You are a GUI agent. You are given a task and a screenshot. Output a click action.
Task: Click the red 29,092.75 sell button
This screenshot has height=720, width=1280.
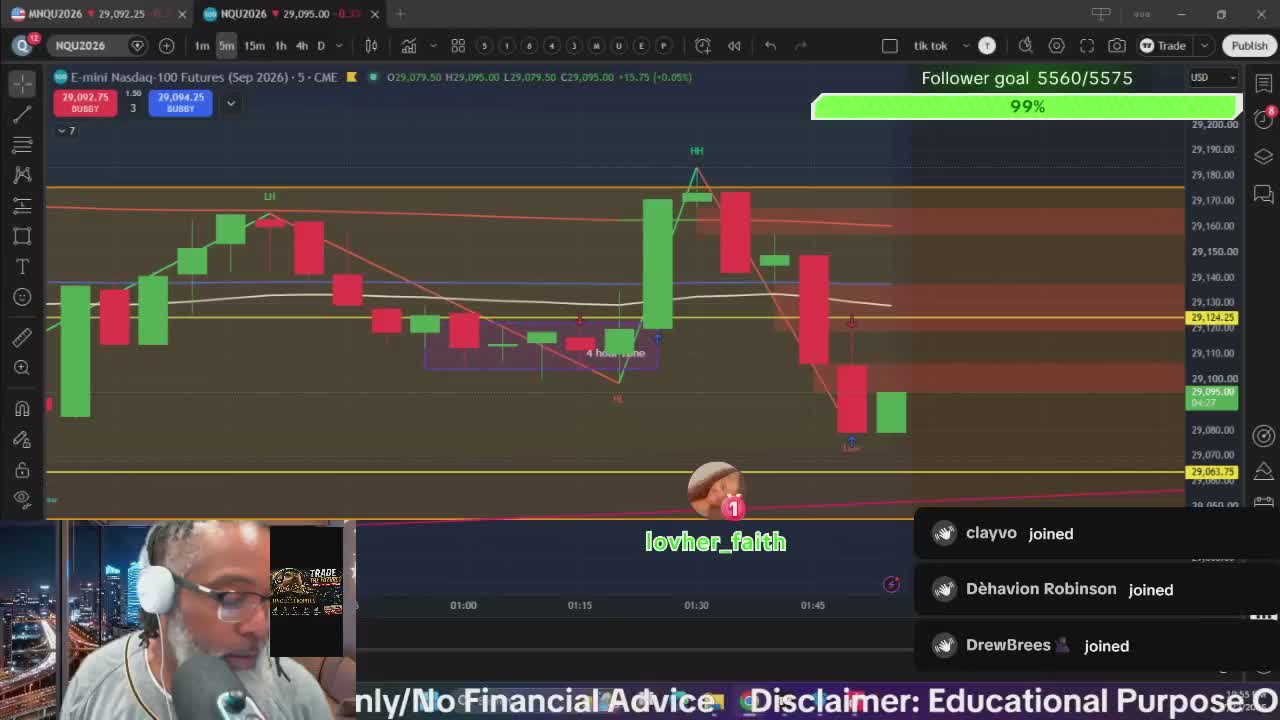click(85, 102)
